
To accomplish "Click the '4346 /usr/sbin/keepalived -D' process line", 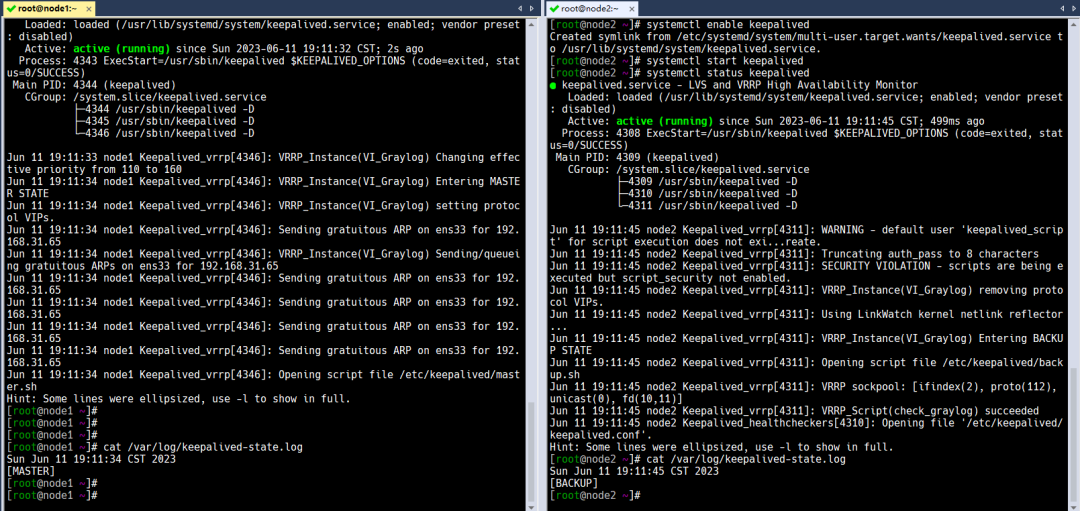I will point(163,133).
